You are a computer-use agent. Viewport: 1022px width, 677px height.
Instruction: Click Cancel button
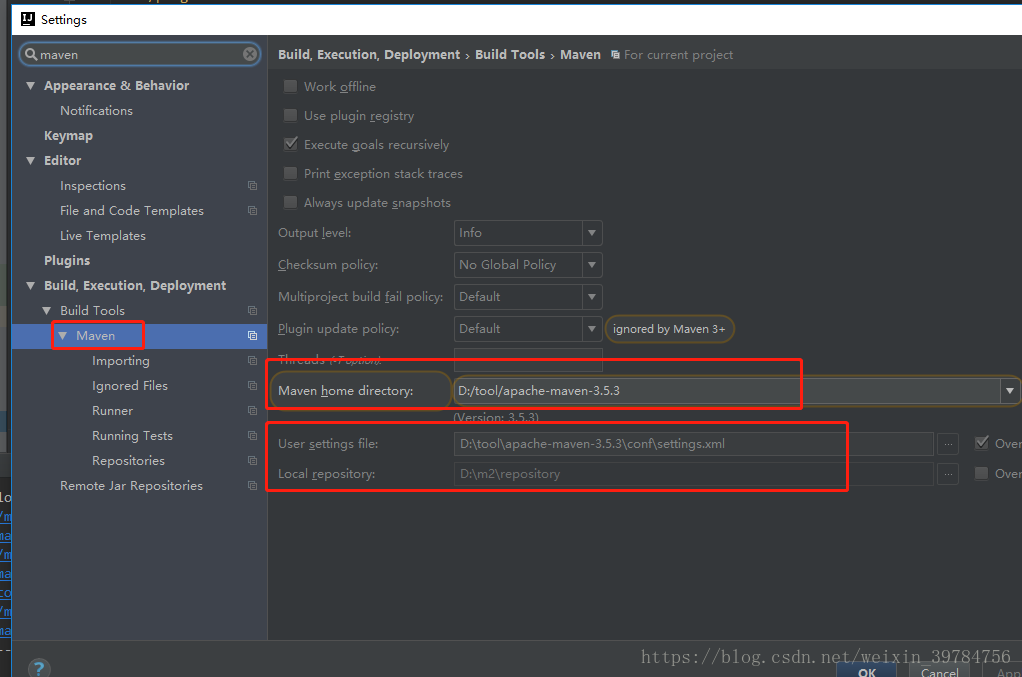[939, 671]
